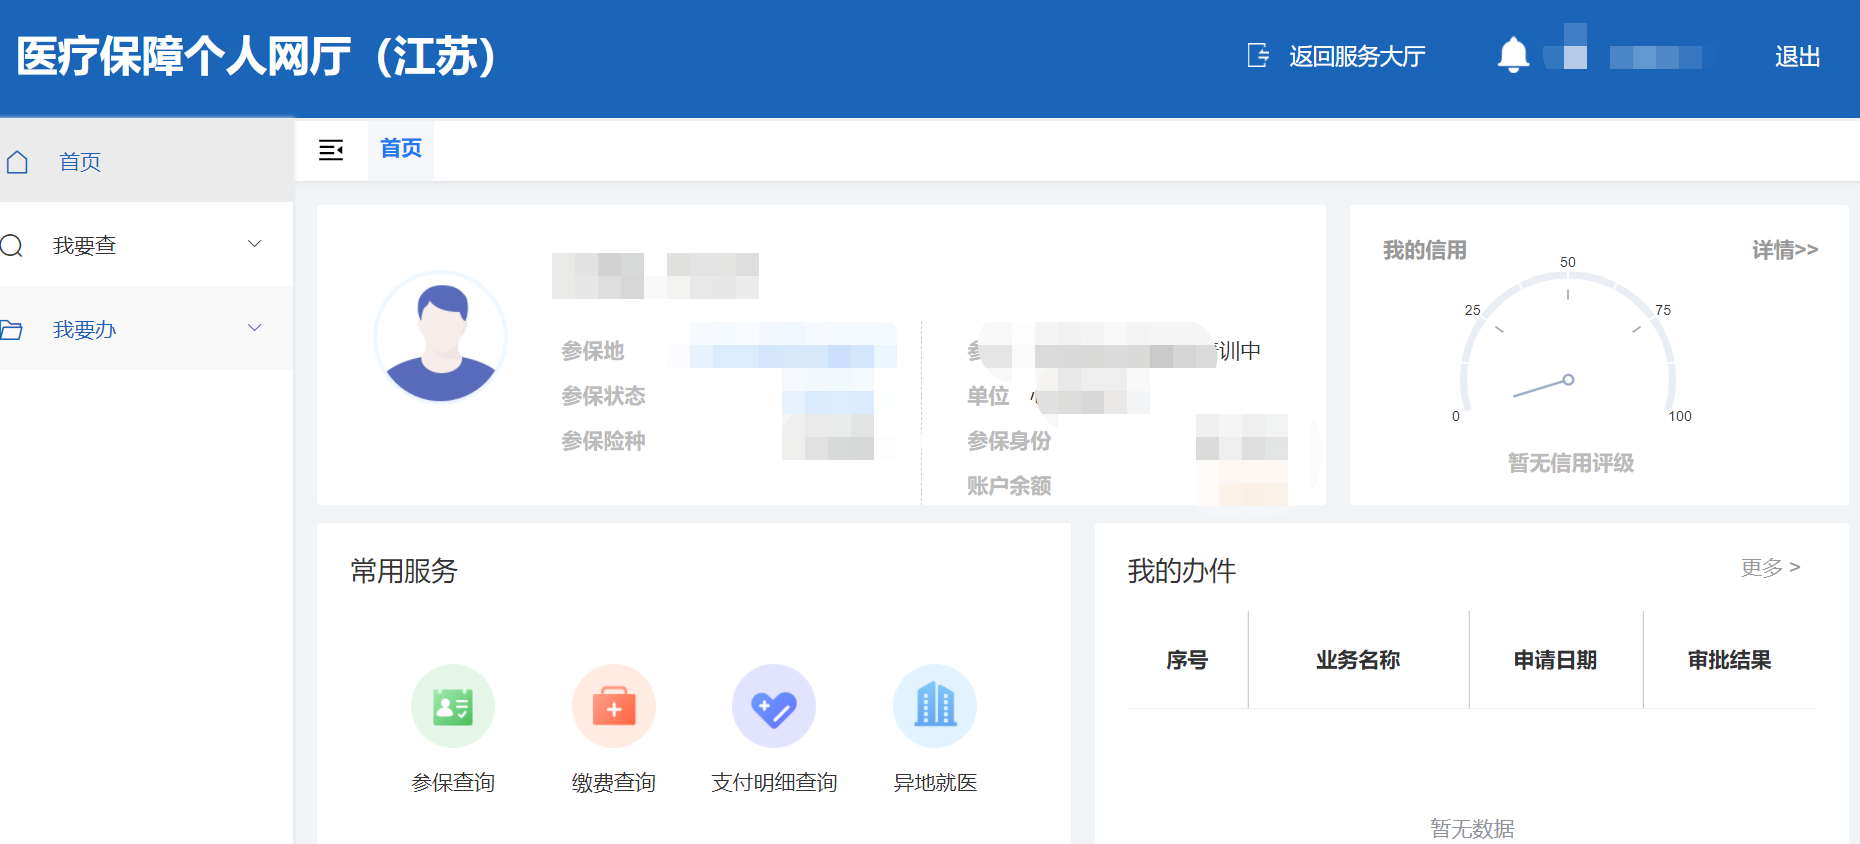1860x844 pixels.
Task: Click the user avatar picture
Action: tap(441, 338)
